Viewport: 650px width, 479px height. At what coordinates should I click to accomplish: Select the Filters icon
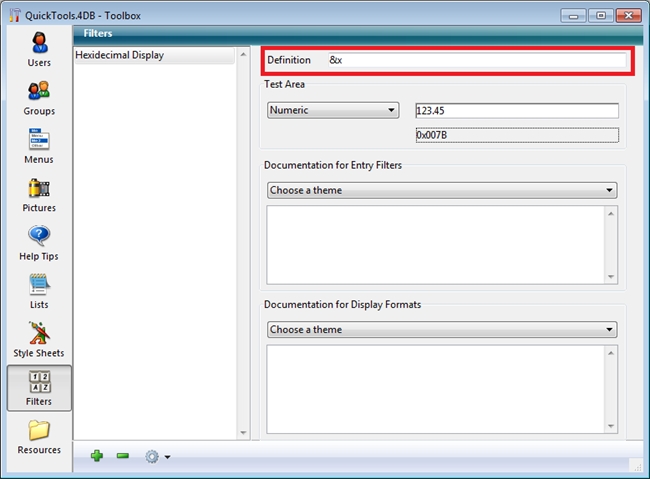[39, 384]
